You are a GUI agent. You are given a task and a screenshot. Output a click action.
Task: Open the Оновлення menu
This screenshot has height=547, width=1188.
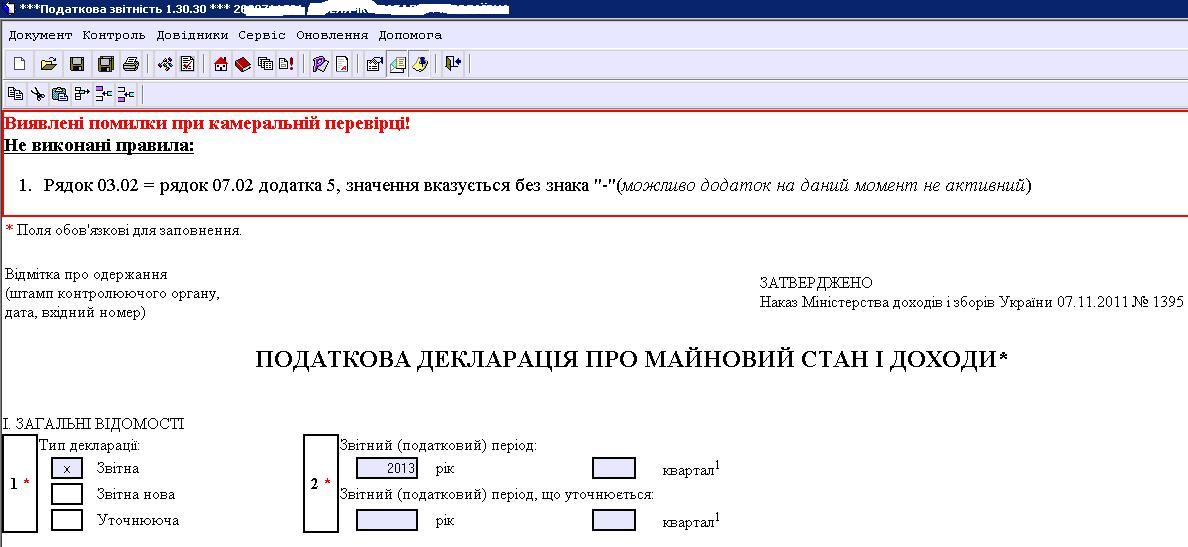pyautogui.click(x=332, y=35)
